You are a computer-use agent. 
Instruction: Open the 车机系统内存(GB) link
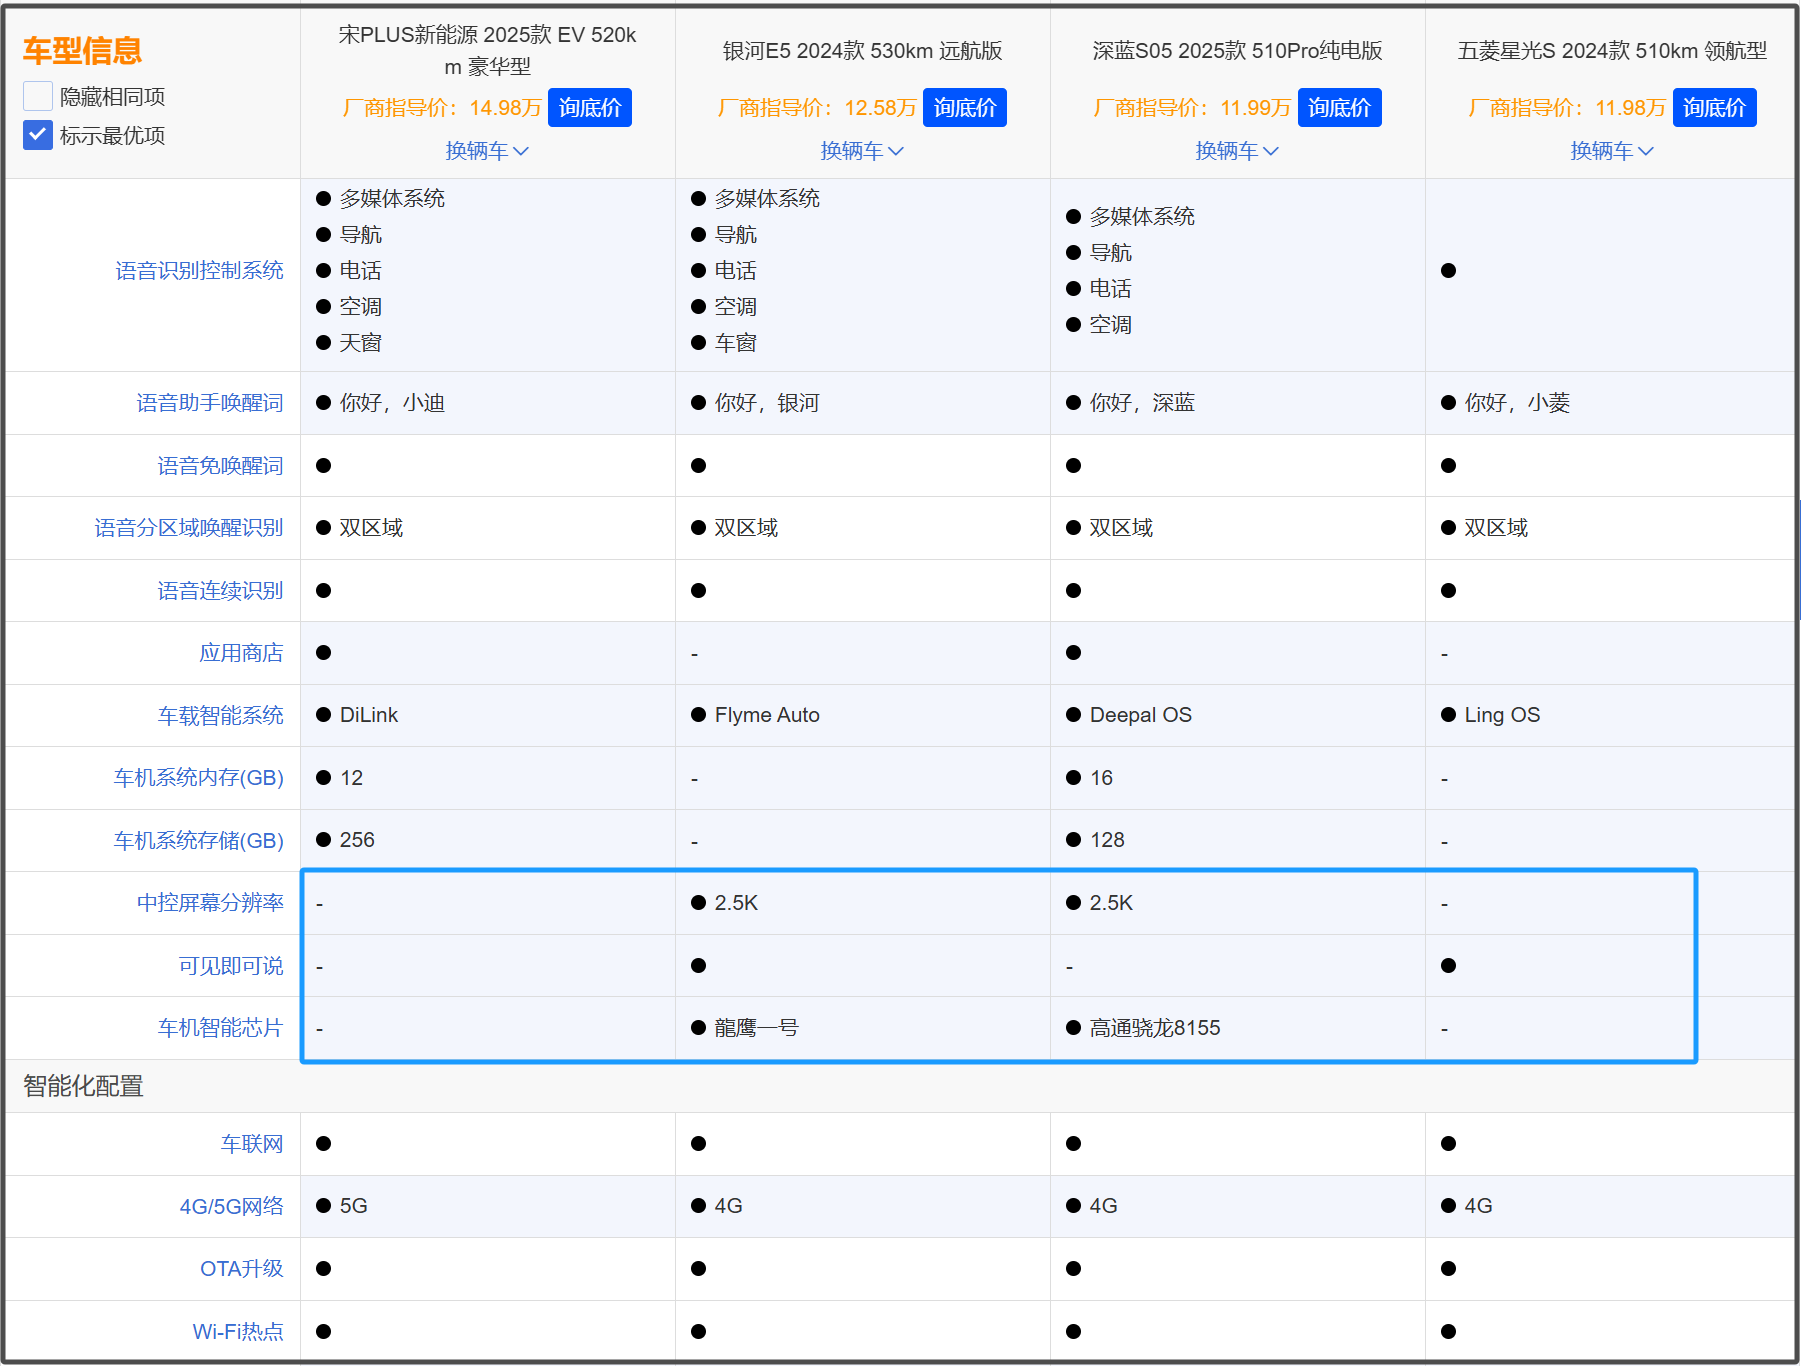point(199,778)
